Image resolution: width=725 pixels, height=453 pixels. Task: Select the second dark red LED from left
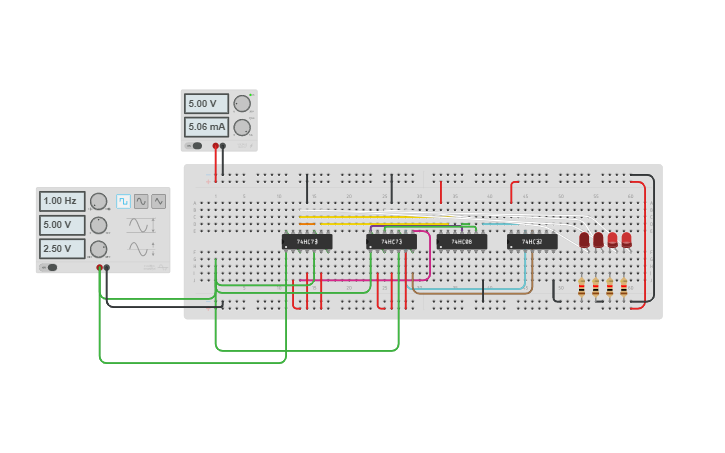[598, 240]
